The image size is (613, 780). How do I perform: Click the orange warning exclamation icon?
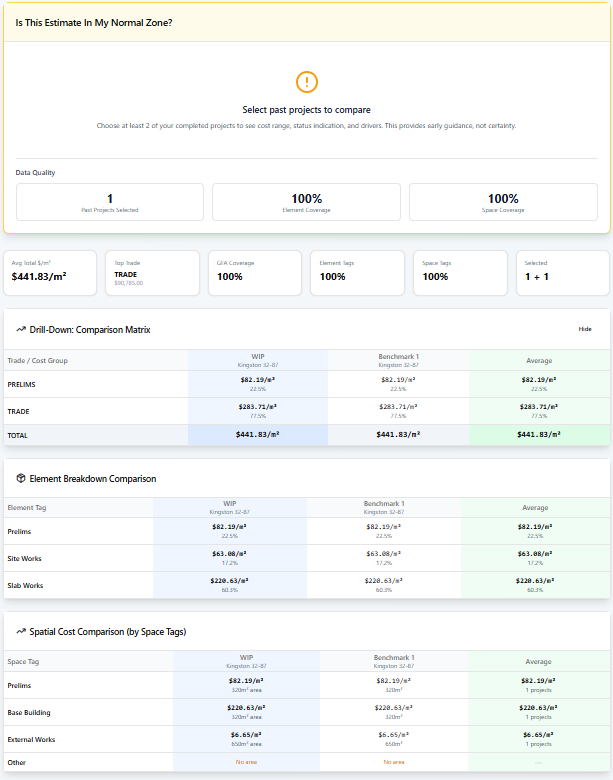(x=306, y=82)
